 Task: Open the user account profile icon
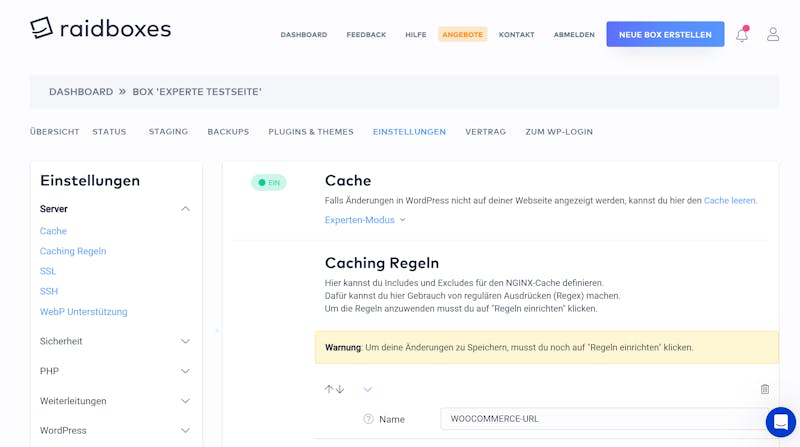click(x=773, y=34)
